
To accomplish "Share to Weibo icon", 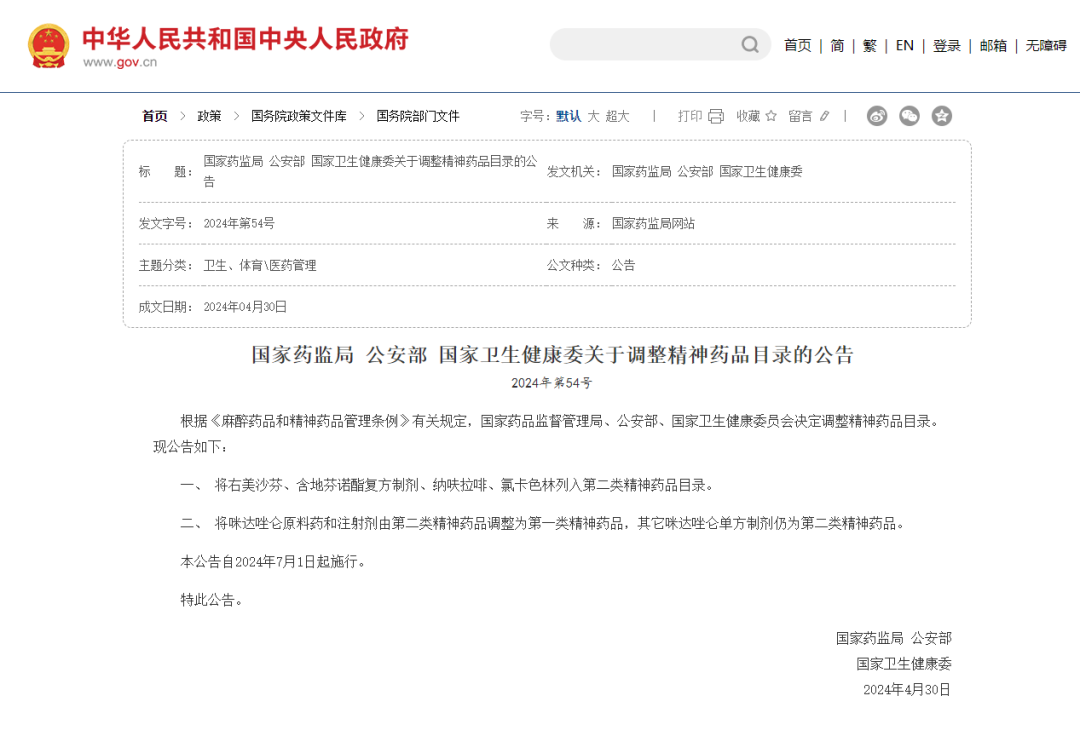I will click(x=877, y=116).
